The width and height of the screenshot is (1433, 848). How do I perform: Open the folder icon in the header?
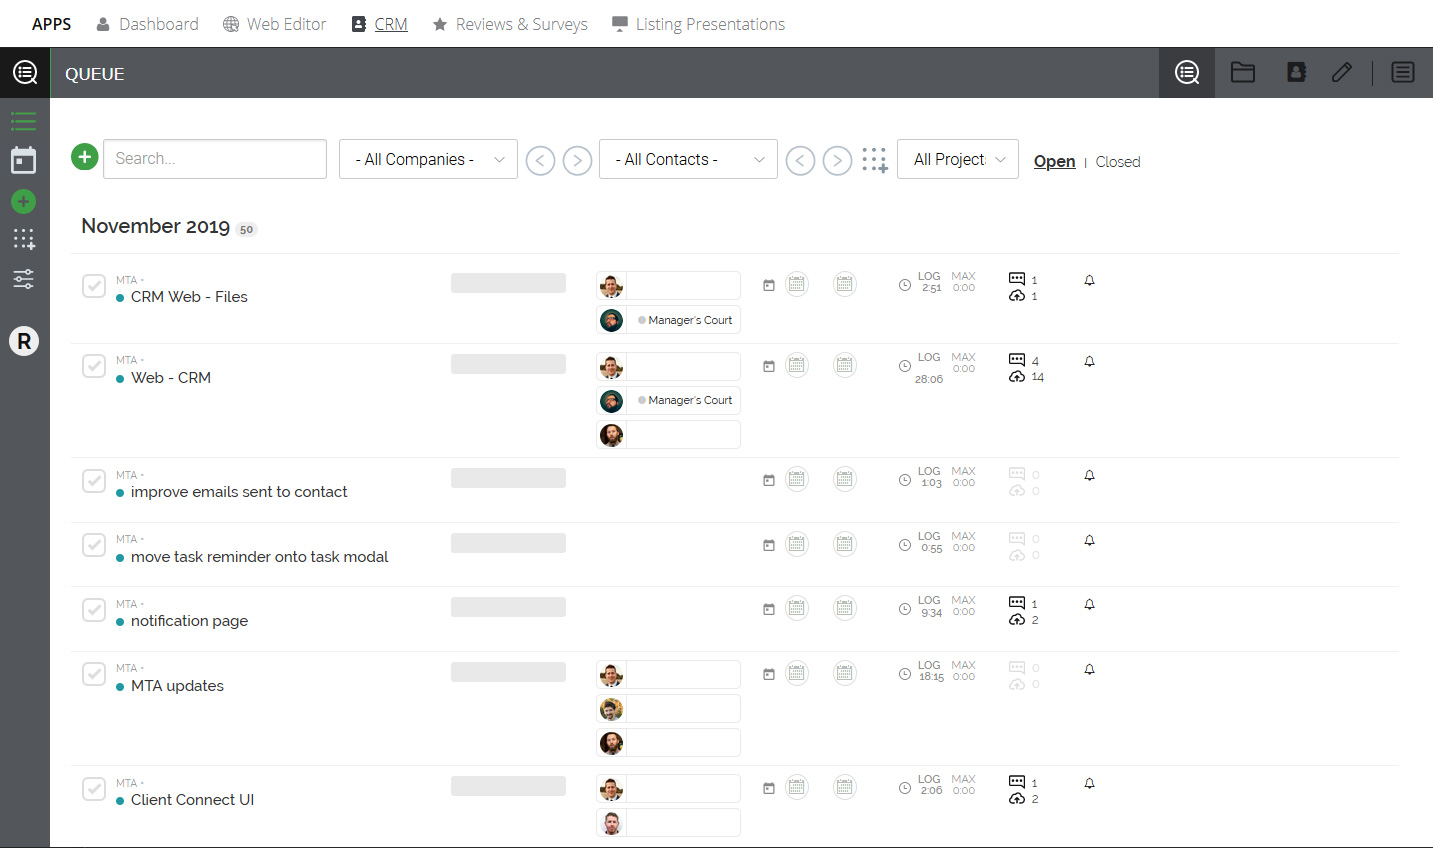[1243, 72]
